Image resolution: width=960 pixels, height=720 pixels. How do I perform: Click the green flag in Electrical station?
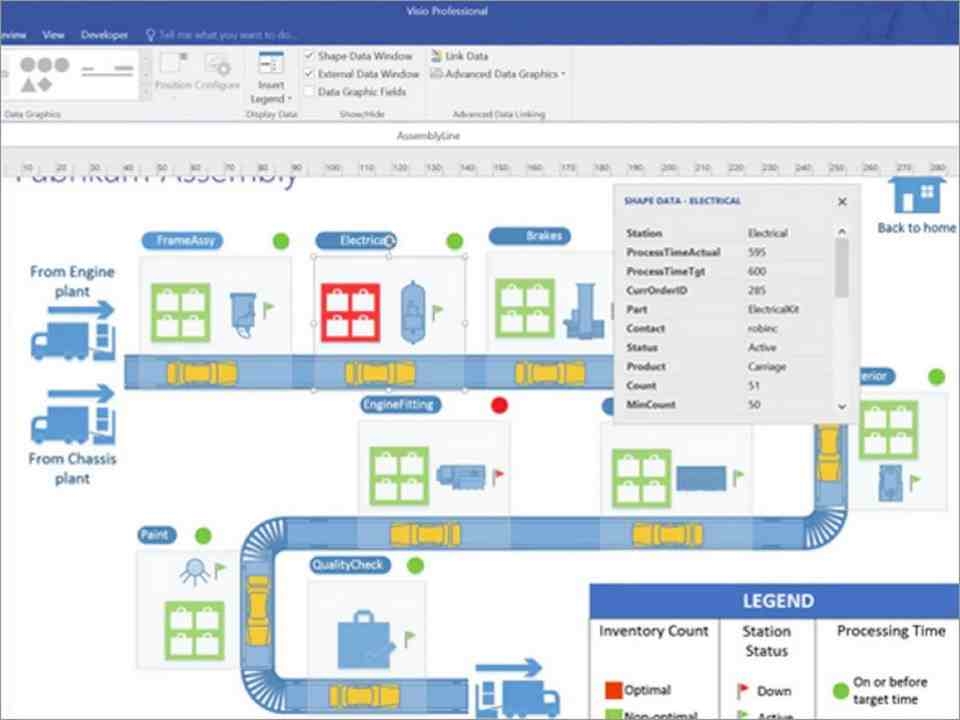(437, 312)
